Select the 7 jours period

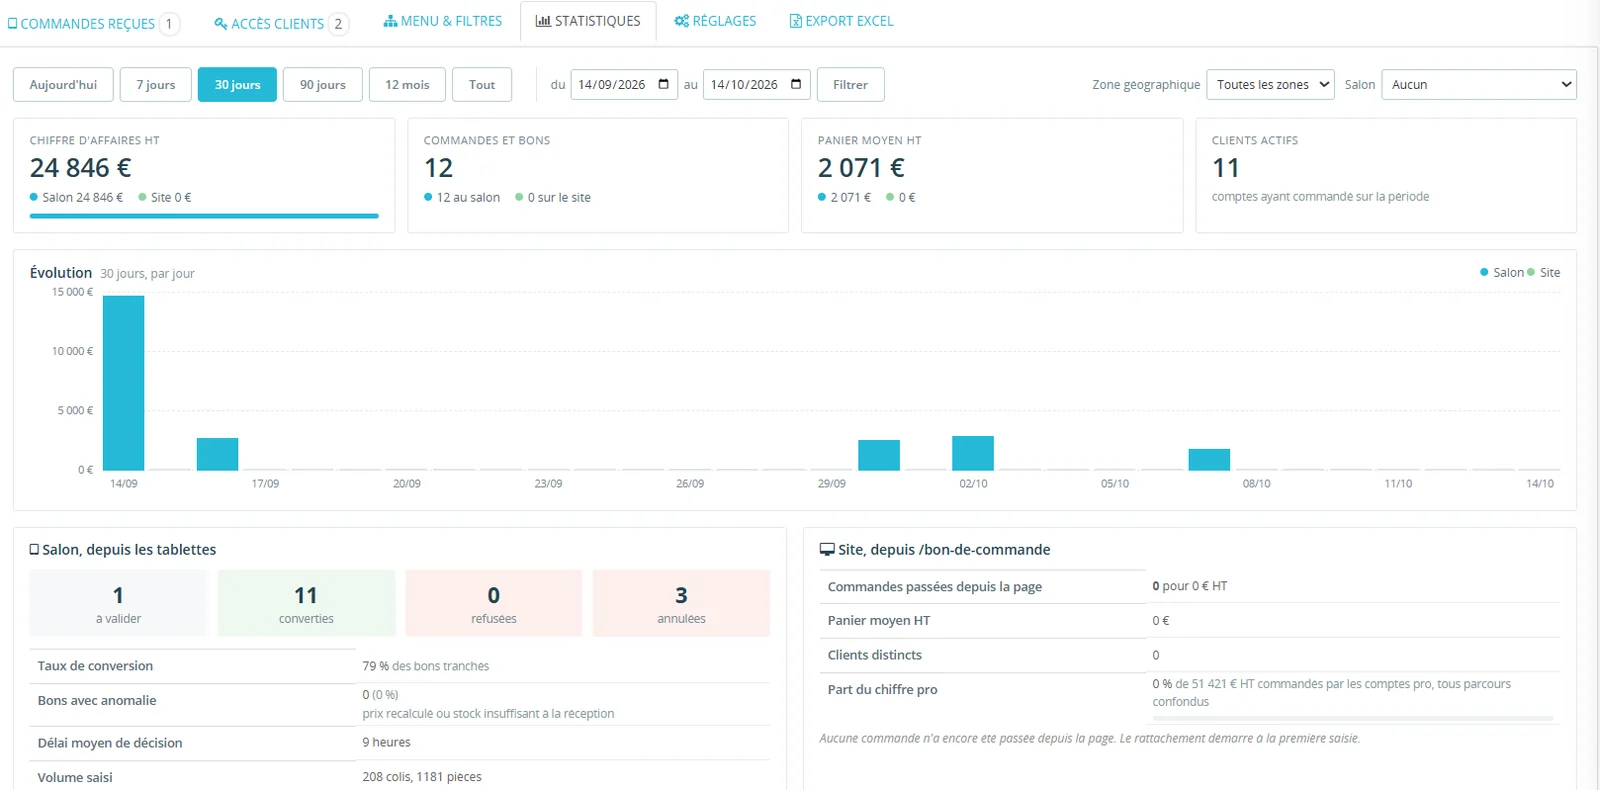[156, 85]
